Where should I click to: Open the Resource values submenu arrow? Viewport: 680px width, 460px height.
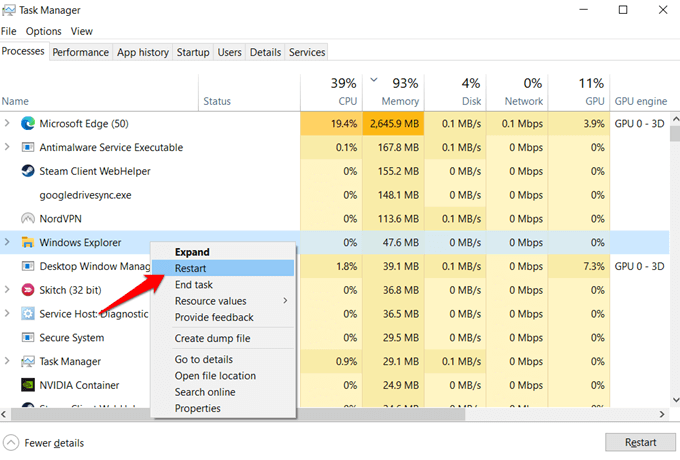pos(285,300)
